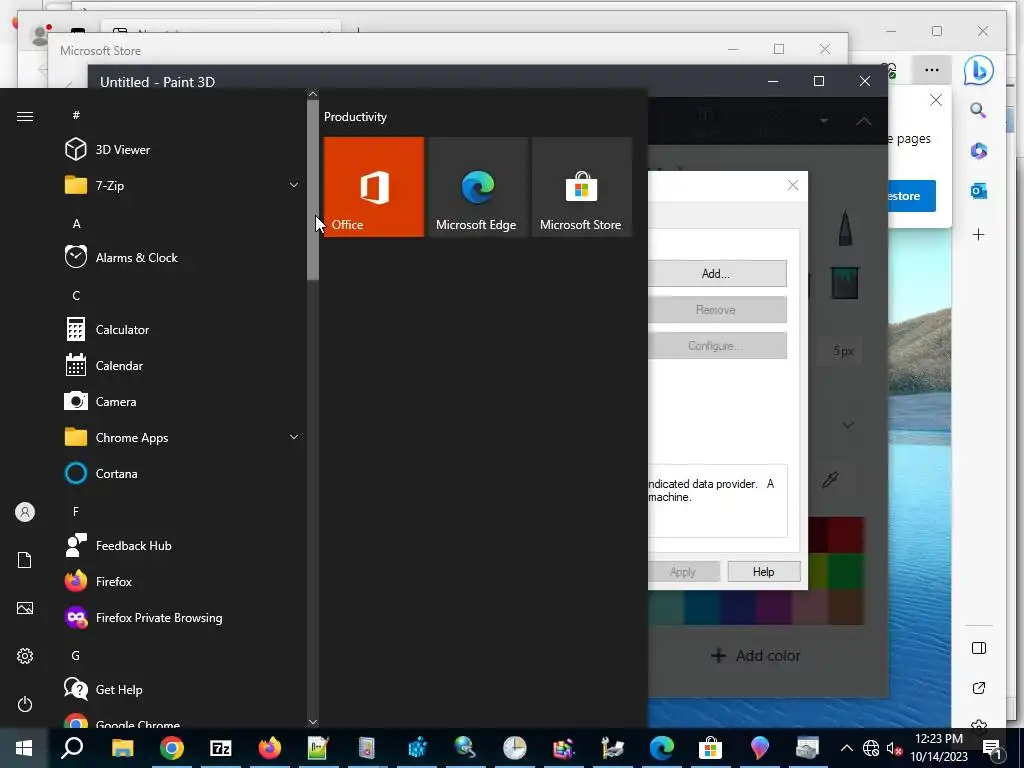Image resolution: width=1024 pixels, height=768 pixels.
Task: Click open-link-externally icon in Edge sidebar
Action: tap(978, 688)
